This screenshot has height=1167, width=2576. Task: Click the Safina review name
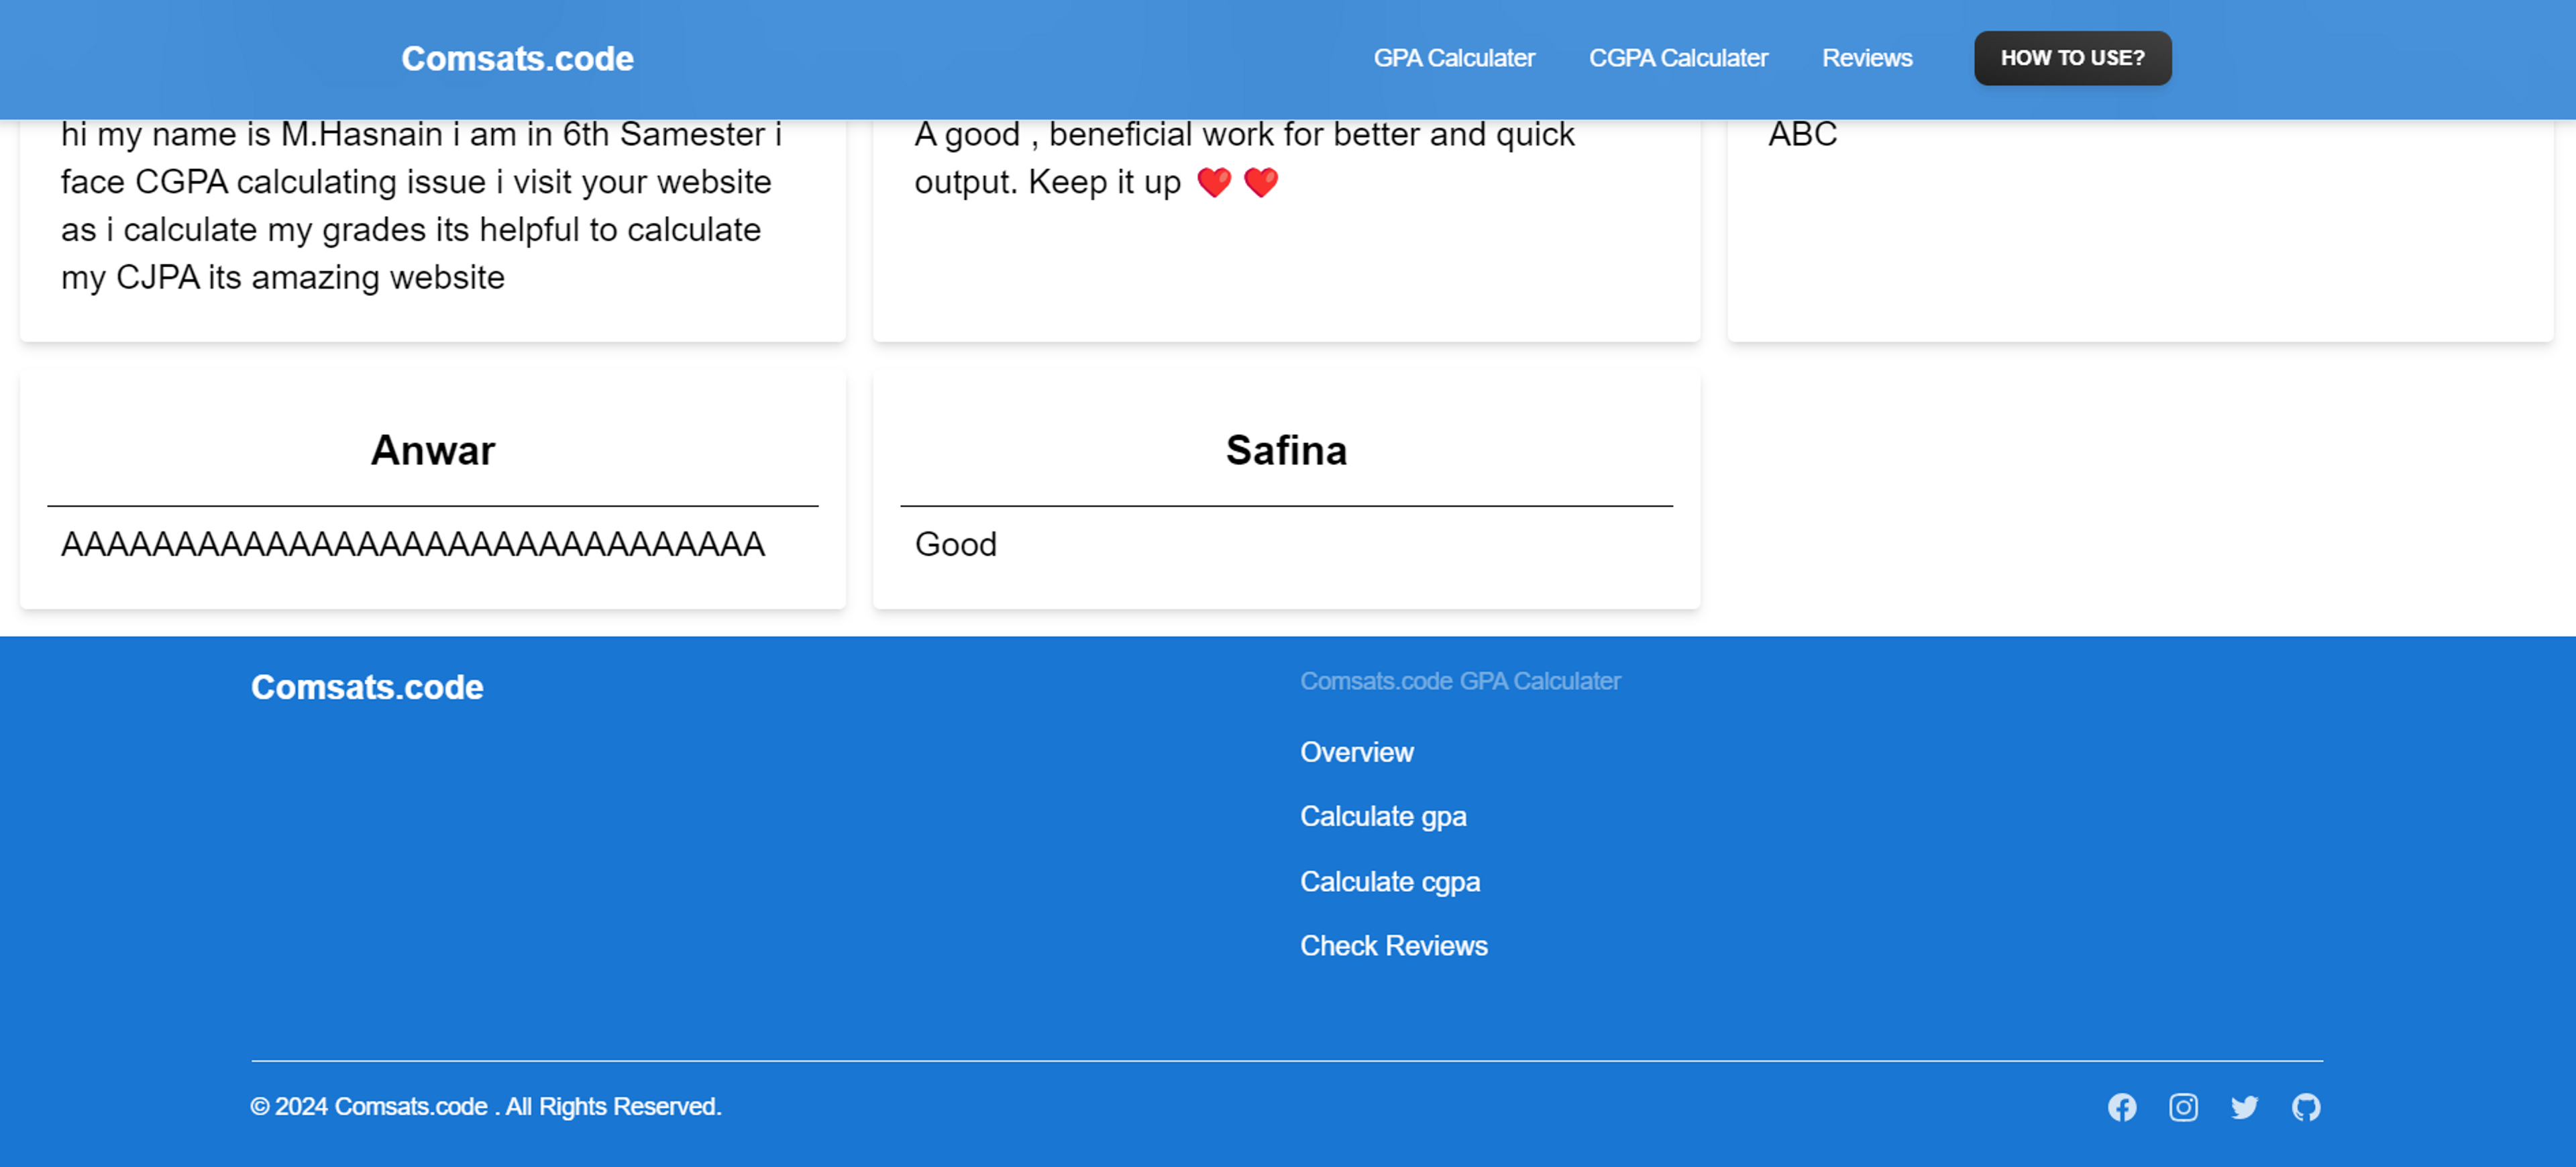[x=1286, y=450]
